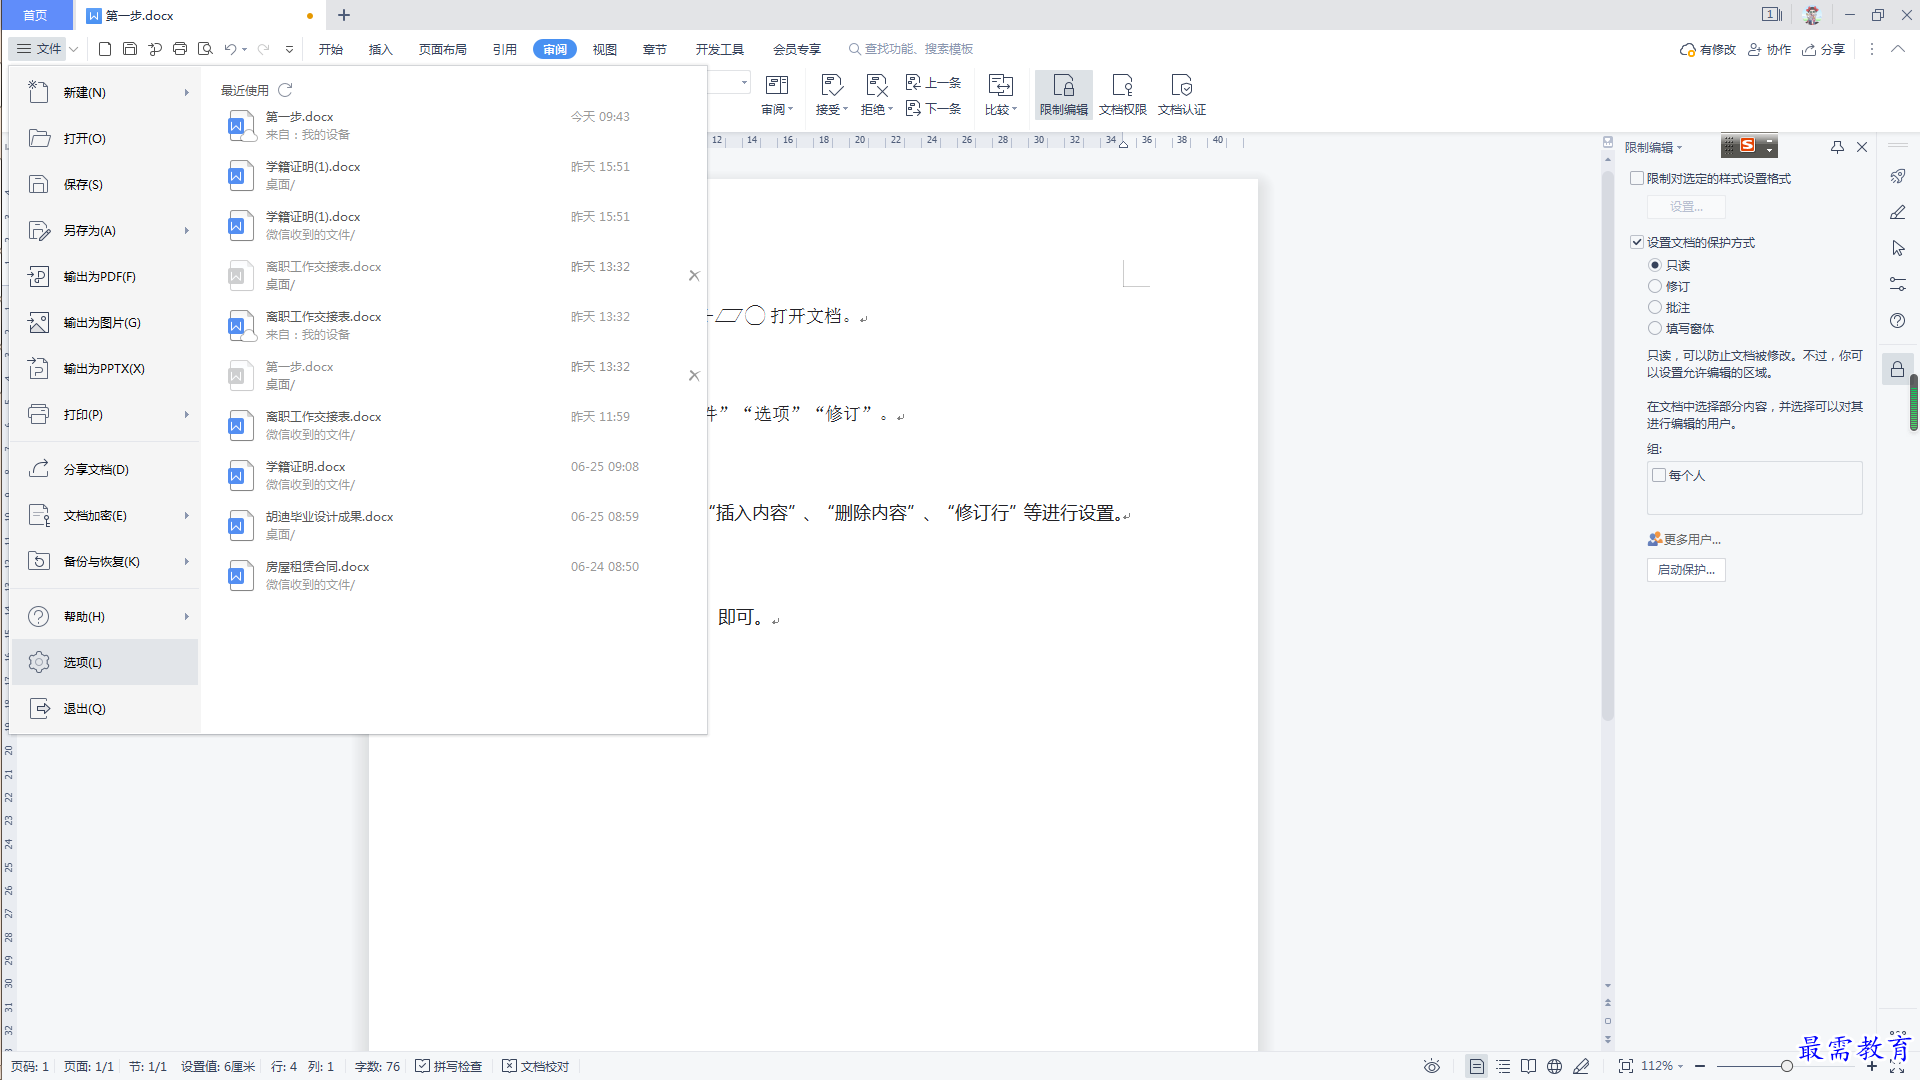Click the Print icon in quick toolbar
This screenshot has width=1920, height=1080.
180,49
